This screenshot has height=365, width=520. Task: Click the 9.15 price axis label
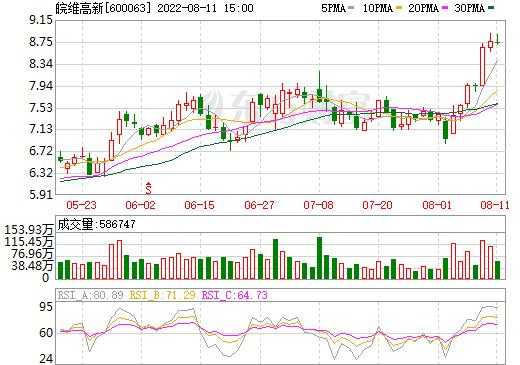coord(41,20)
